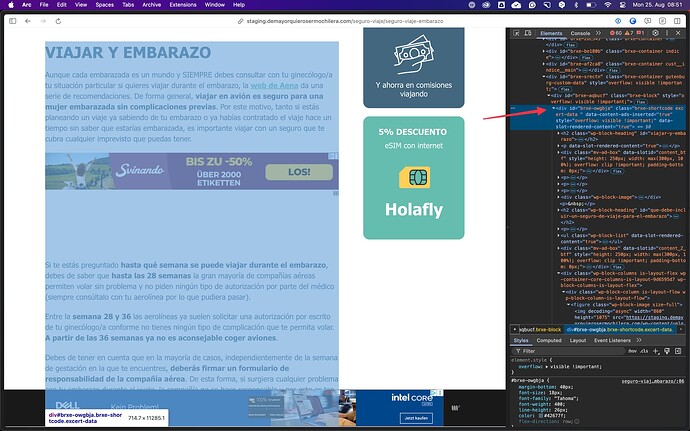
Task: Open the Archive menu in menu bar
Action: pyautogui.click(x=151, y=5)
